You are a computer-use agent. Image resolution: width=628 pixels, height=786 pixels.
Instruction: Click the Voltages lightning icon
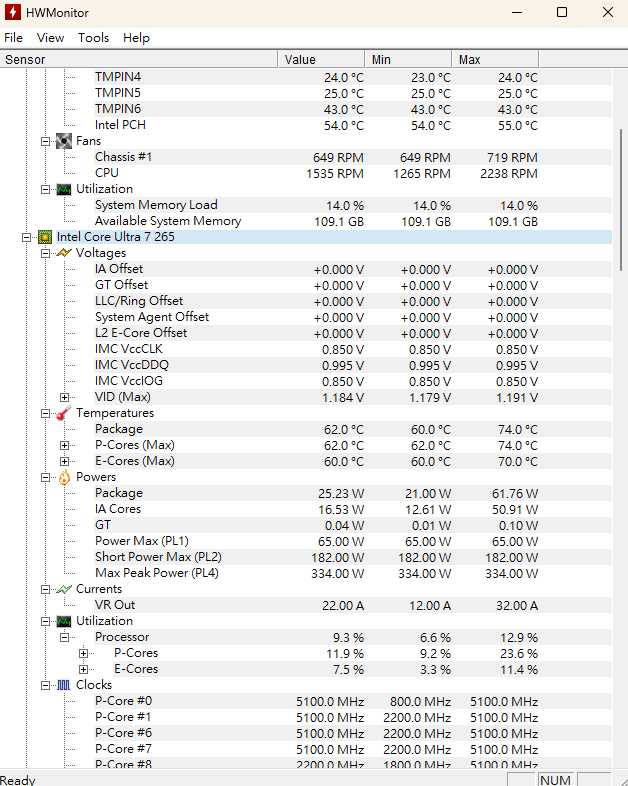64,253
